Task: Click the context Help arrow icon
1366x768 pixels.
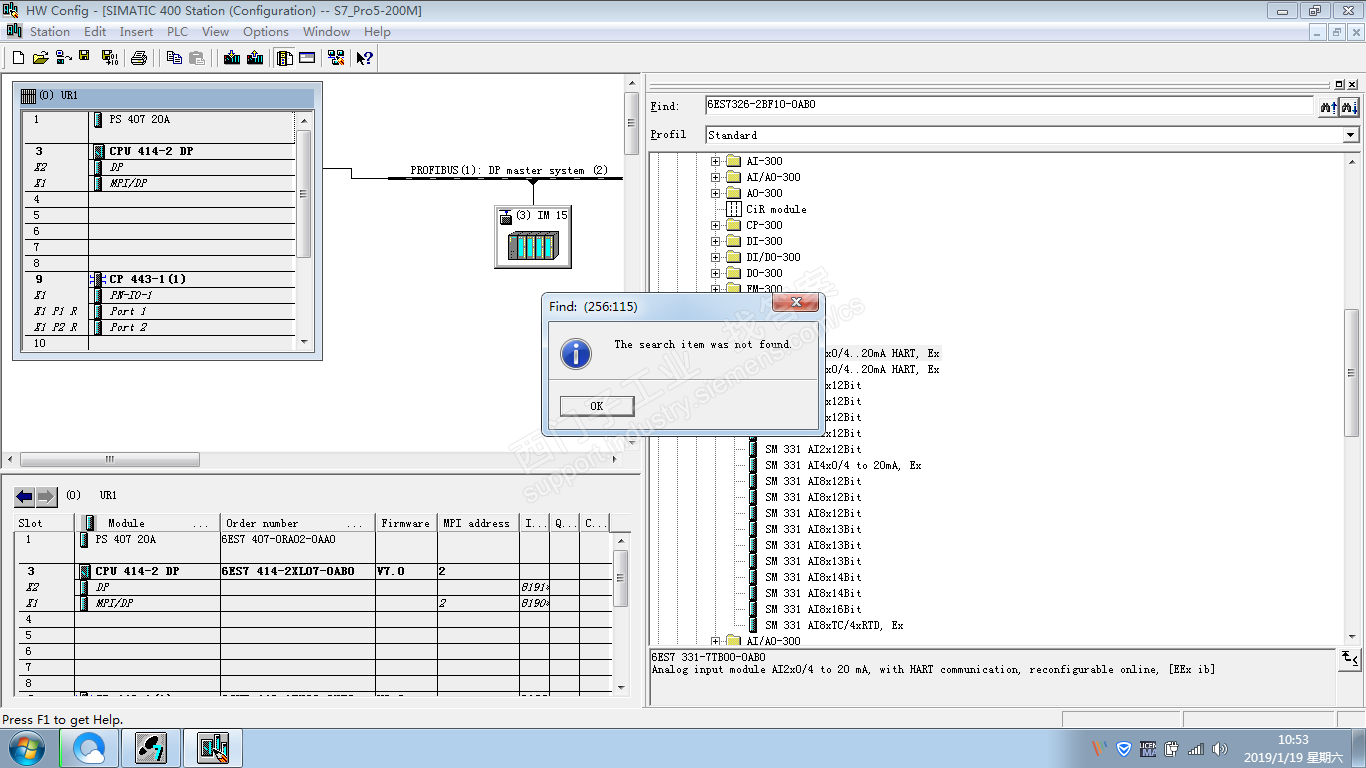Action: coord(364,58)
